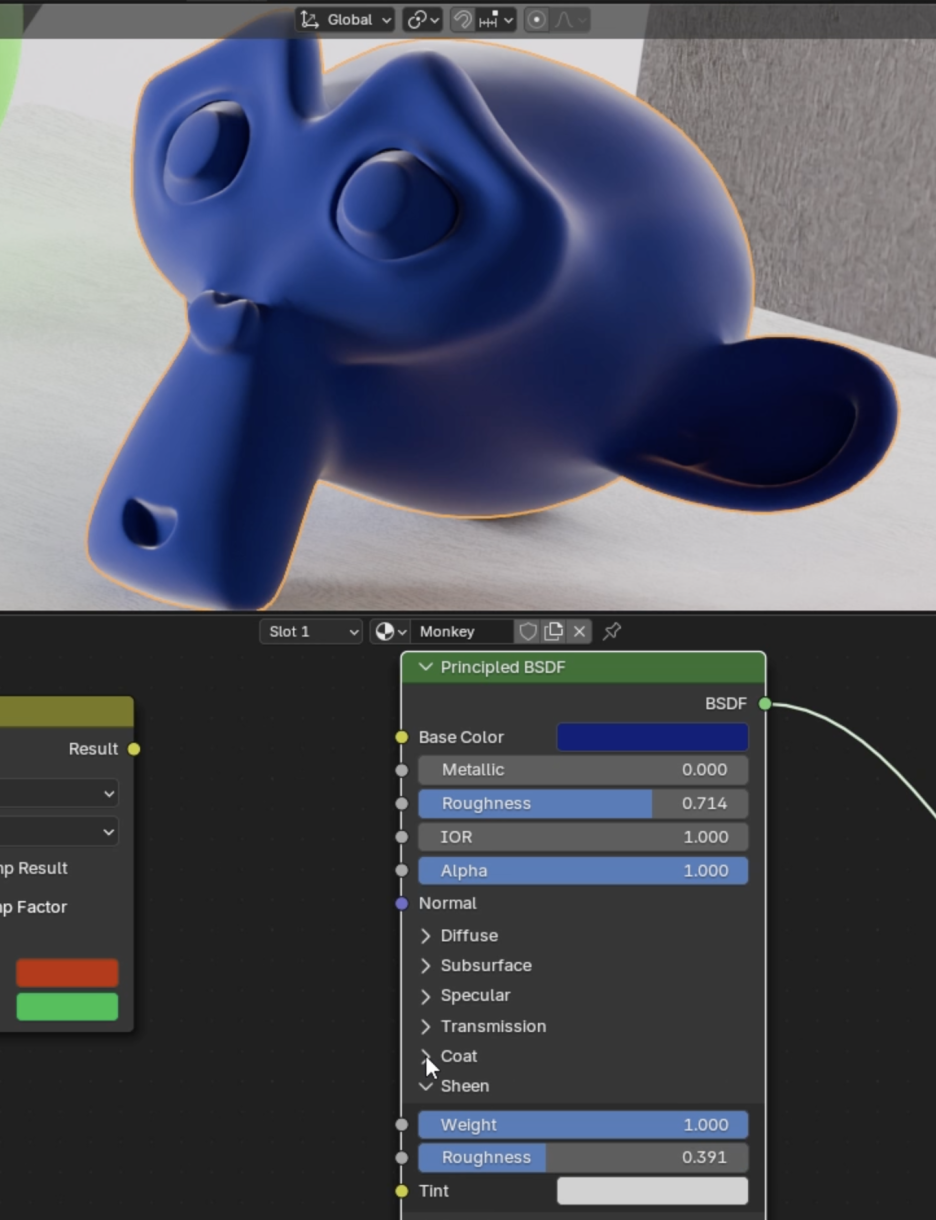Expand the Transmission panel
936x1220 pixels.
click(426, 1027)
